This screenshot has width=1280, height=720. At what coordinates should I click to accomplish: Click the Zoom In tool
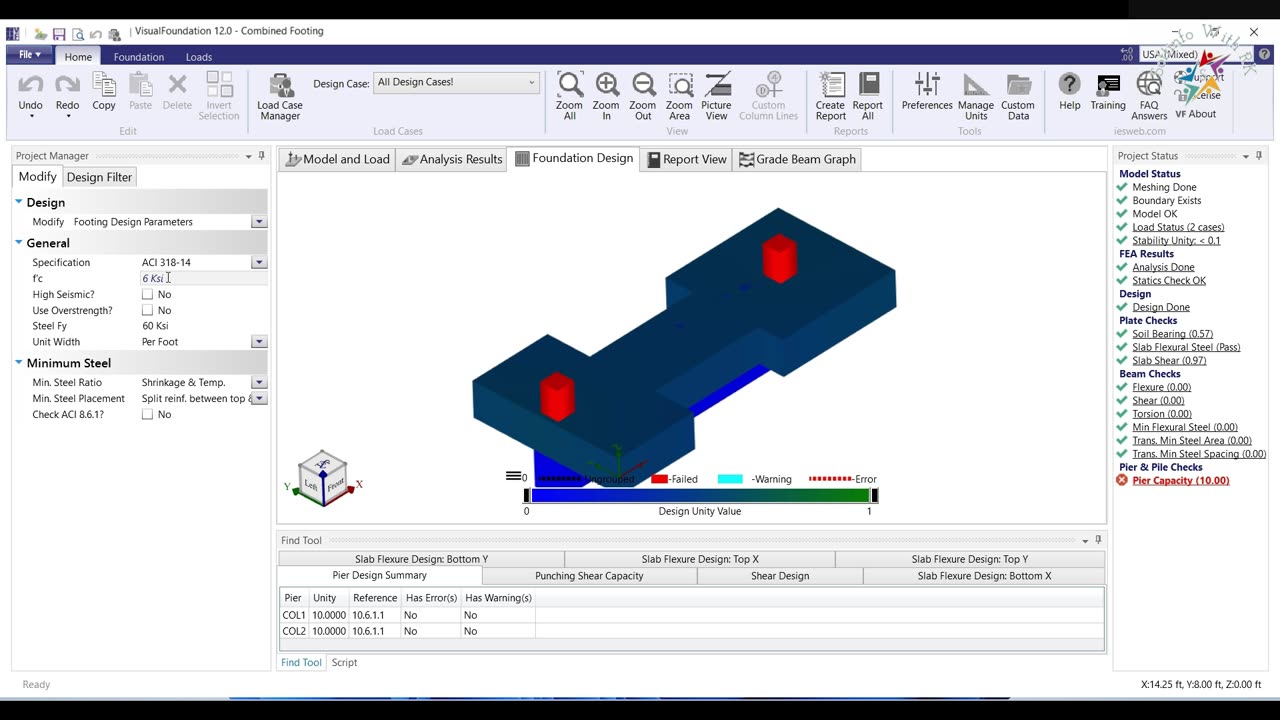(x=606, y=84)
